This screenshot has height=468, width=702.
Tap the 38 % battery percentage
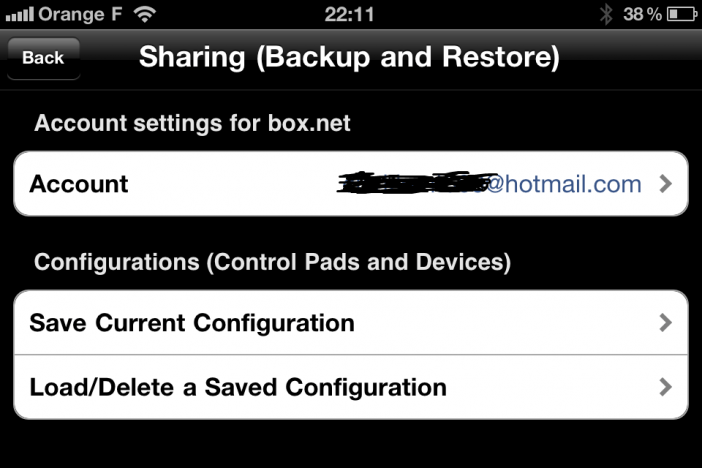pos(642,14)
